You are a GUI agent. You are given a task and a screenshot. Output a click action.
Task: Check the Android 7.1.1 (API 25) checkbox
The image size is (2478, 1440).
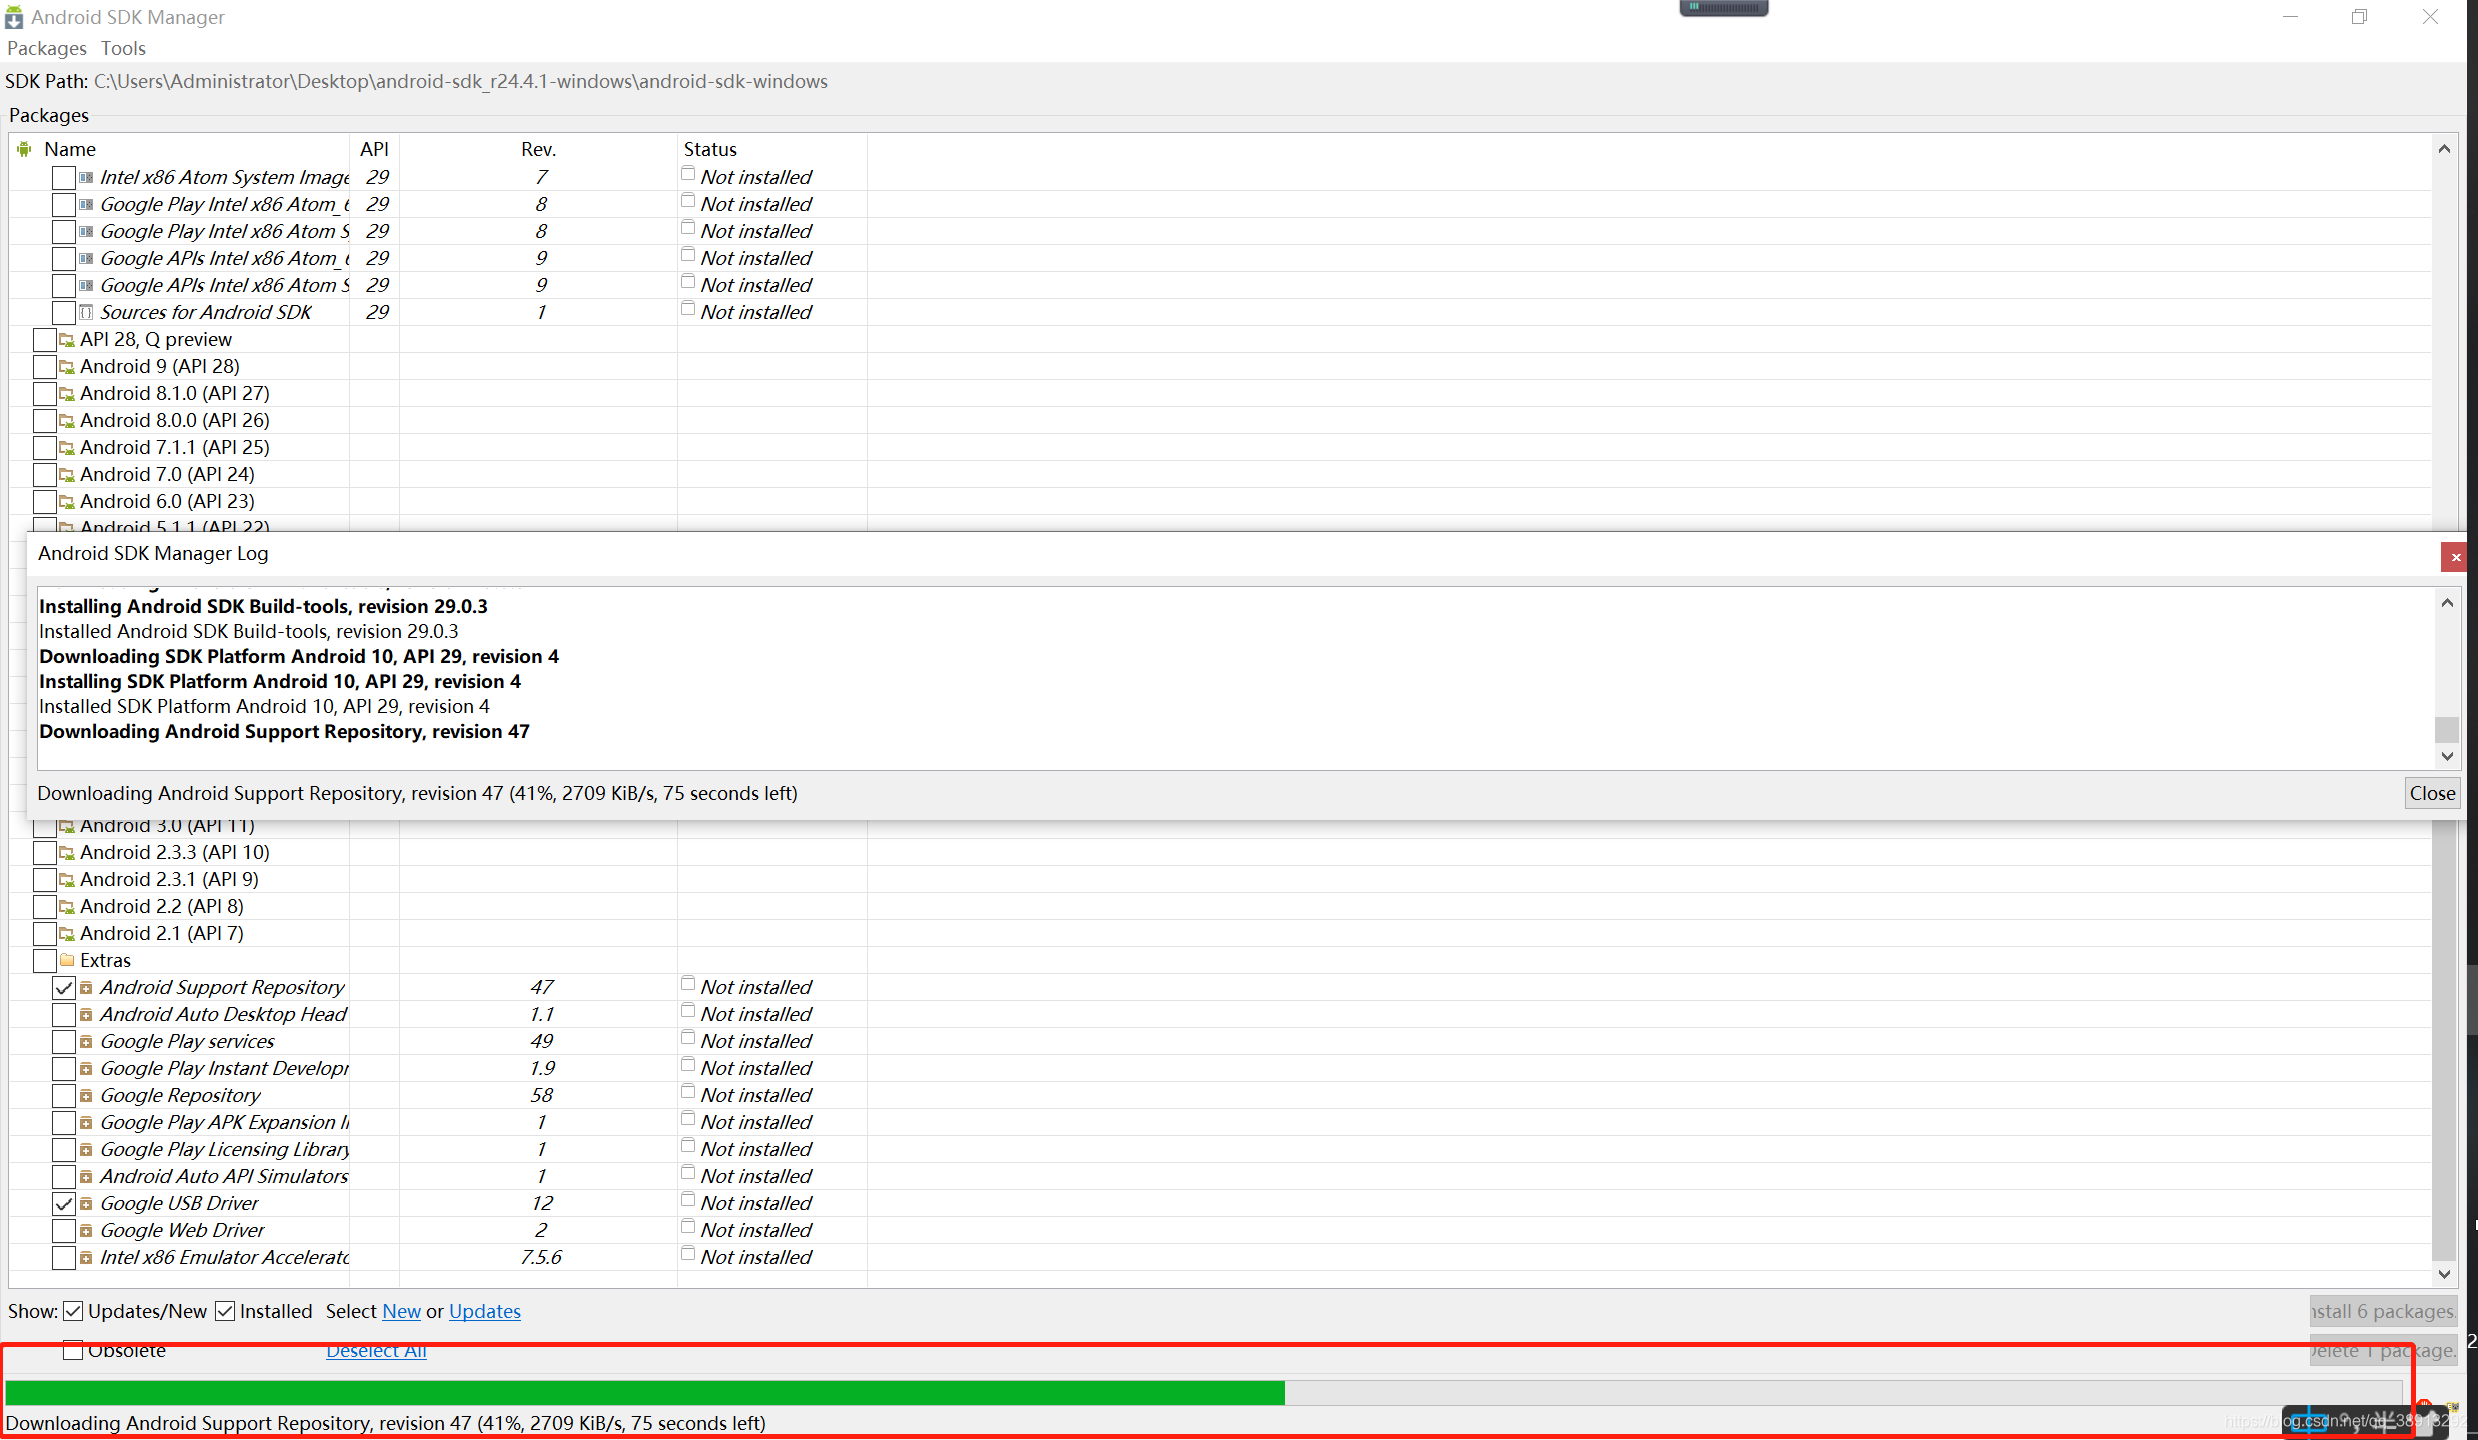[x=45, y=448]
